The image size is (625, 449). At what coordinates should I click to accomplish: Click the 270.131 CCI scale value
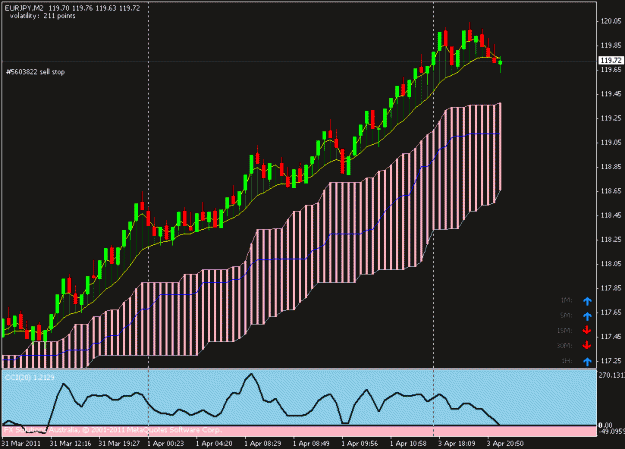coord(612,375)
